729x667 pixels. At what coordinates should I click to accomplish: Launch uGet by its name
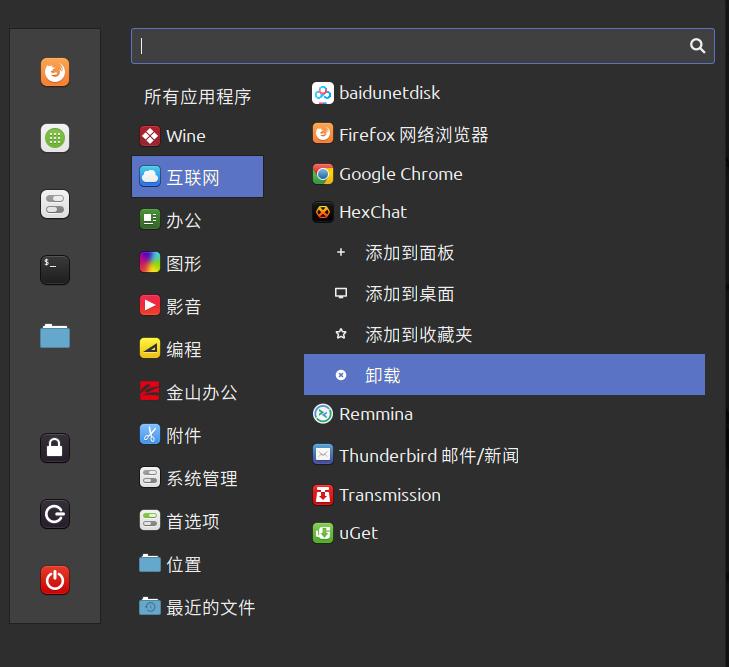[x=358, y=533]
